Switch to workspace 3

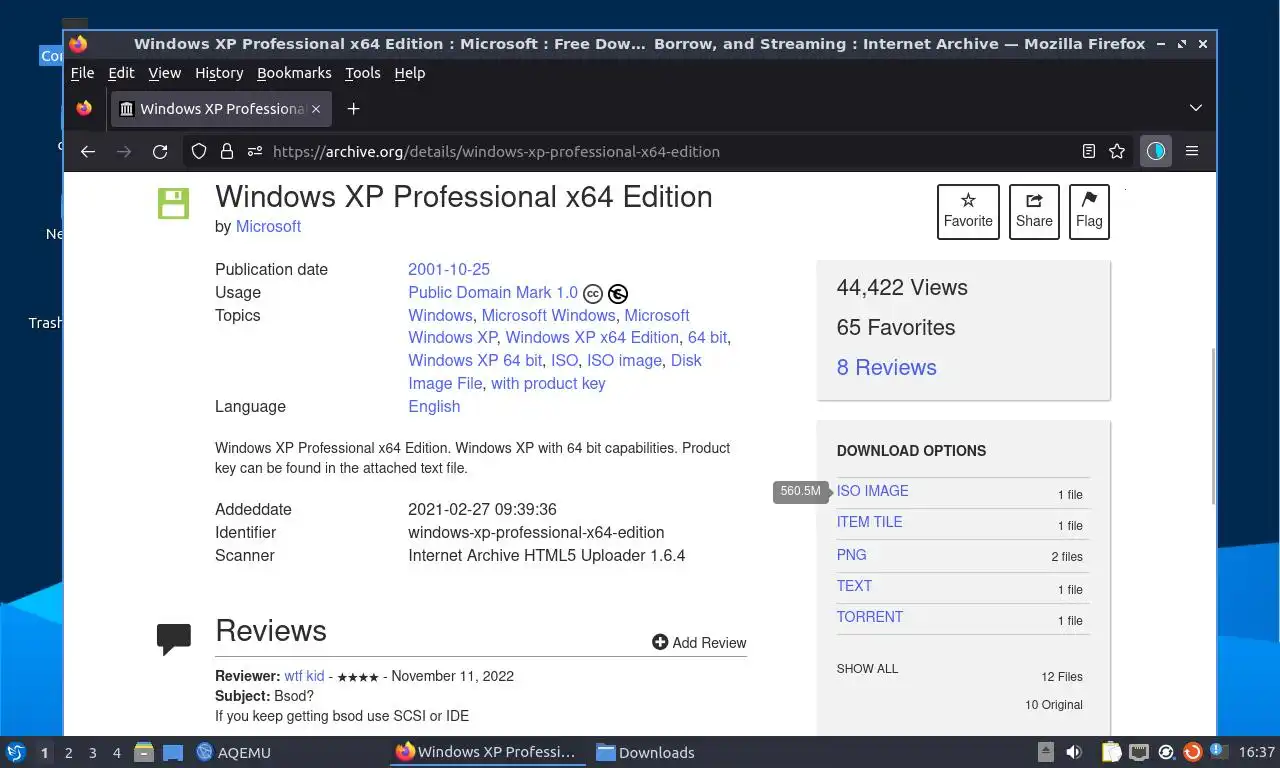93,753
